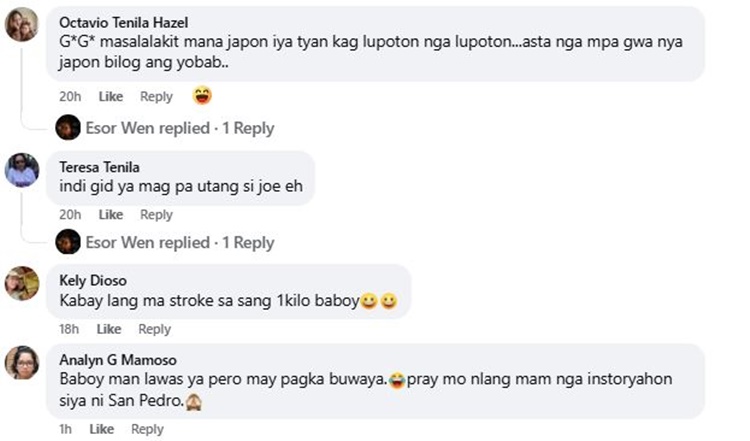Click the 18h timestamp on Kely's comment

(68, 329)
